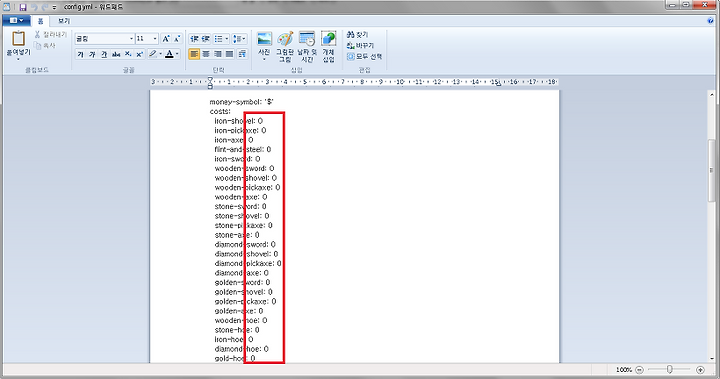Click Replace in the editing group
720x379 pixels.
[x=360, y=45]
